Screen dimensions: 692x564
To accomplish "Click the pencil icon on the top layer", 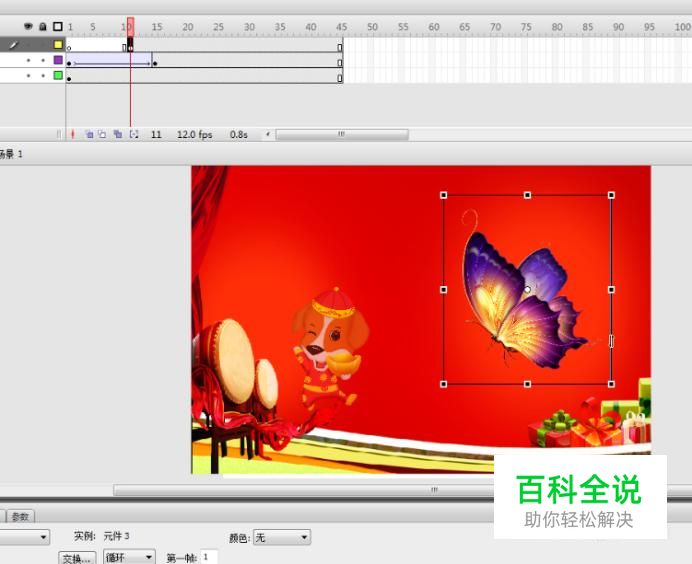I will click(14, 45).
